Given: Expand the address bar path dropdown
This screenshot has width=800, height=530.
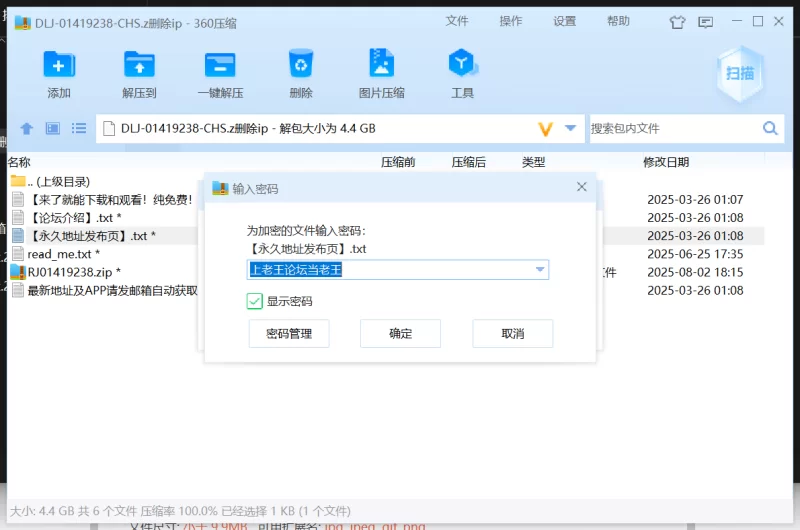Looking at the screenshot, I should 570,128.
